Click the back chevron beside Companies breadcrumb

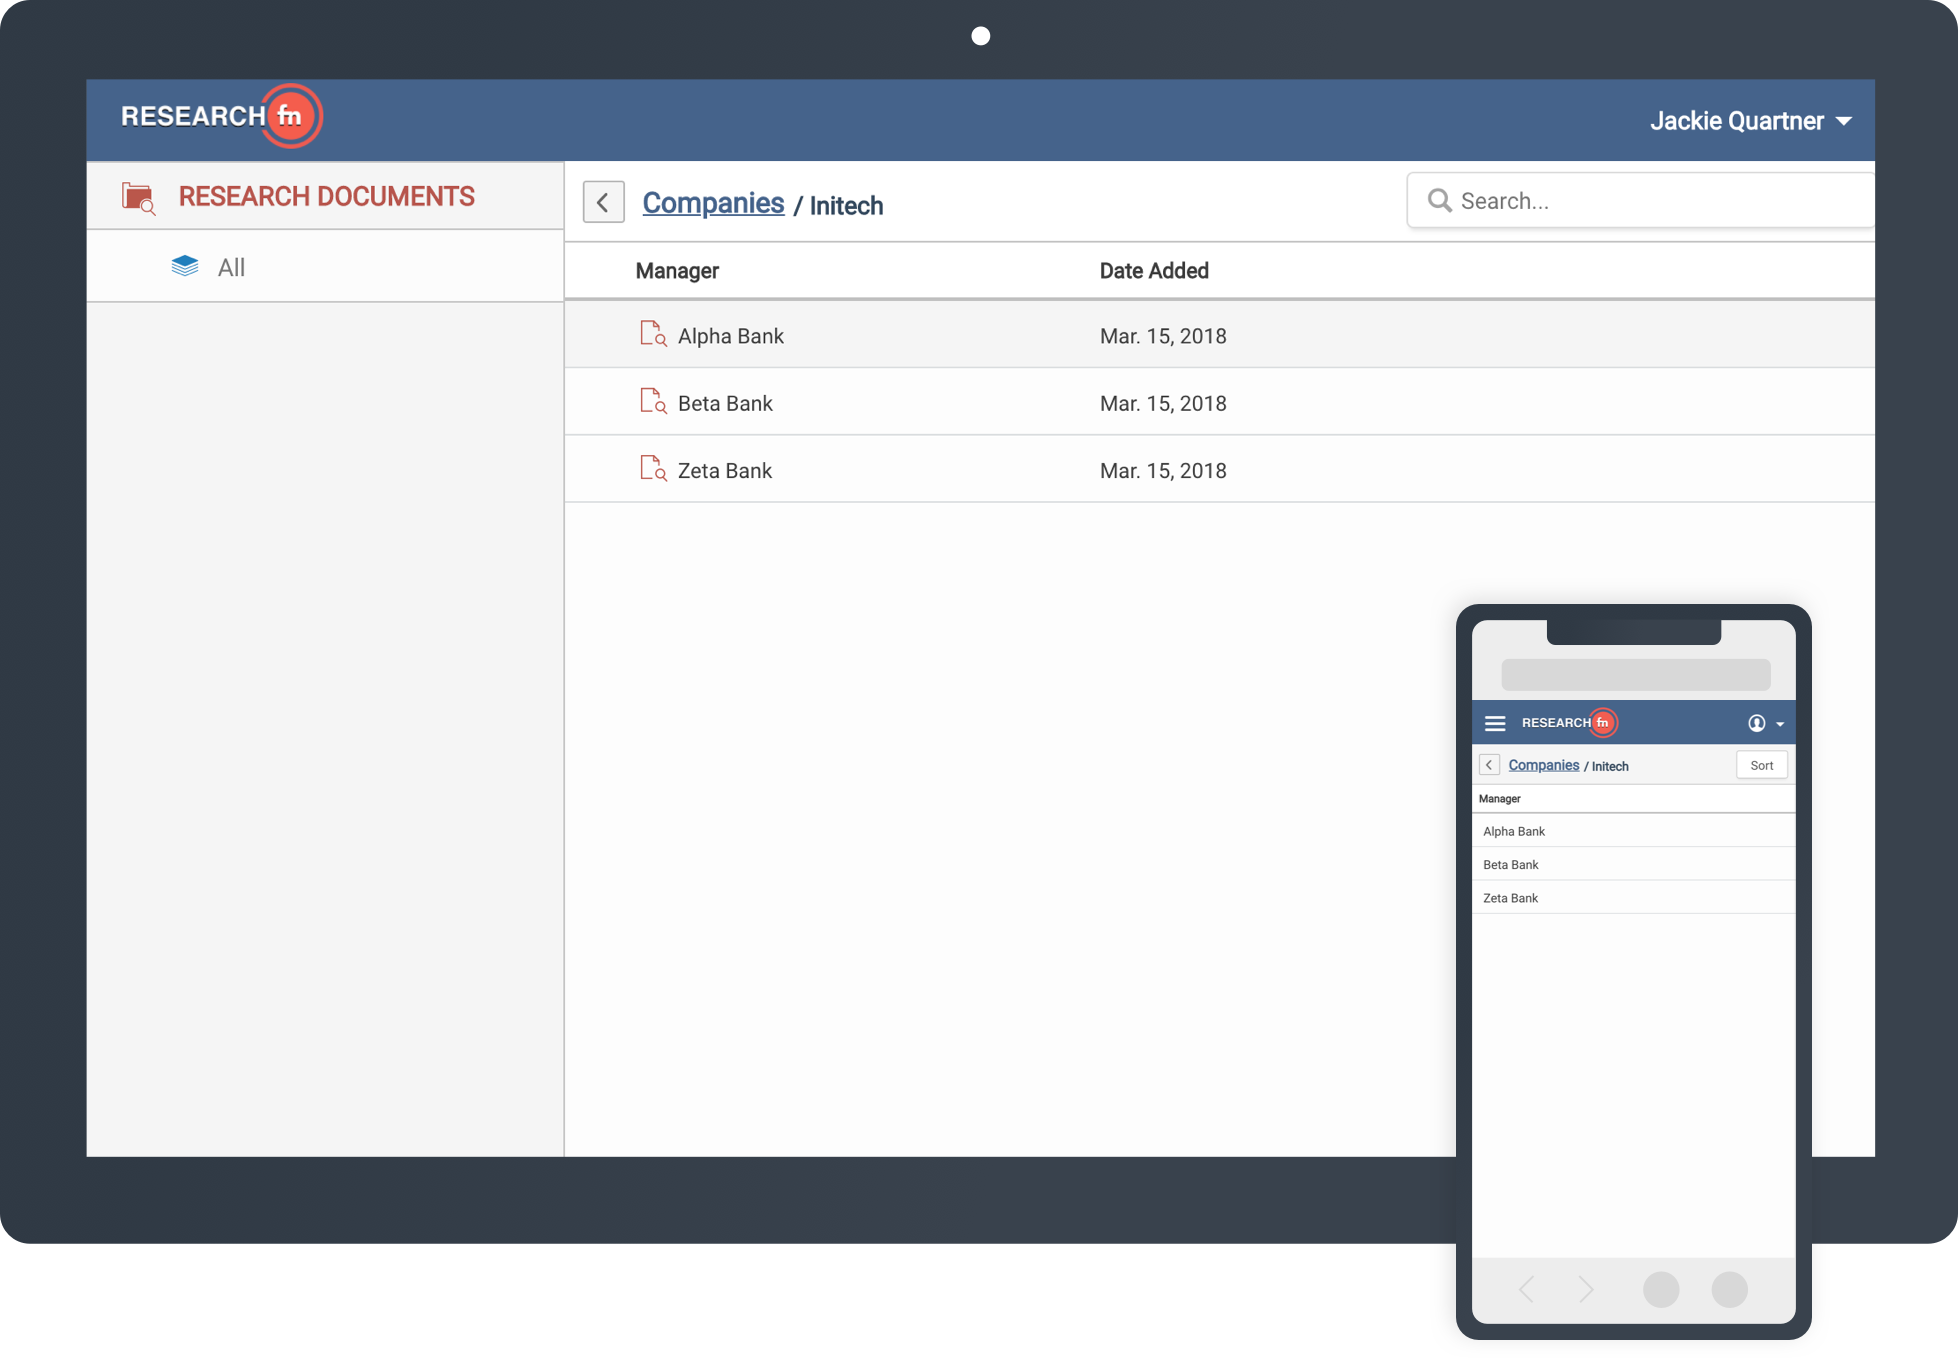click(603, 202)
